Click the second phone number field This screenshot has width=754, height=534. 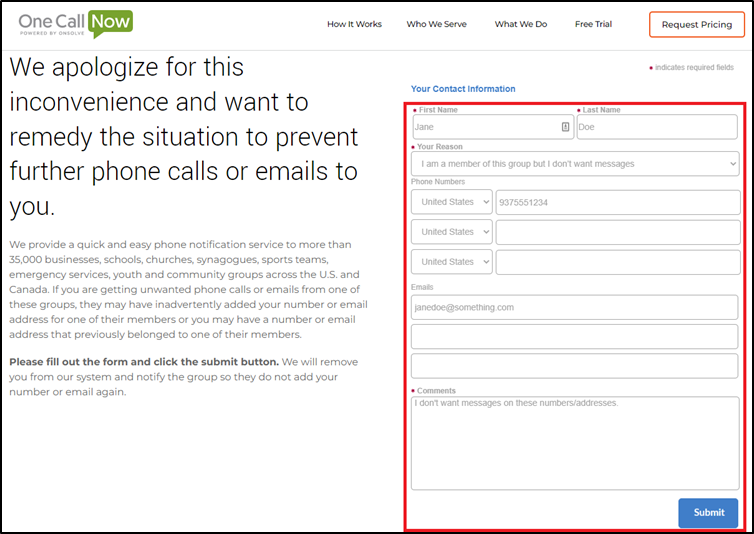point(617,232)
